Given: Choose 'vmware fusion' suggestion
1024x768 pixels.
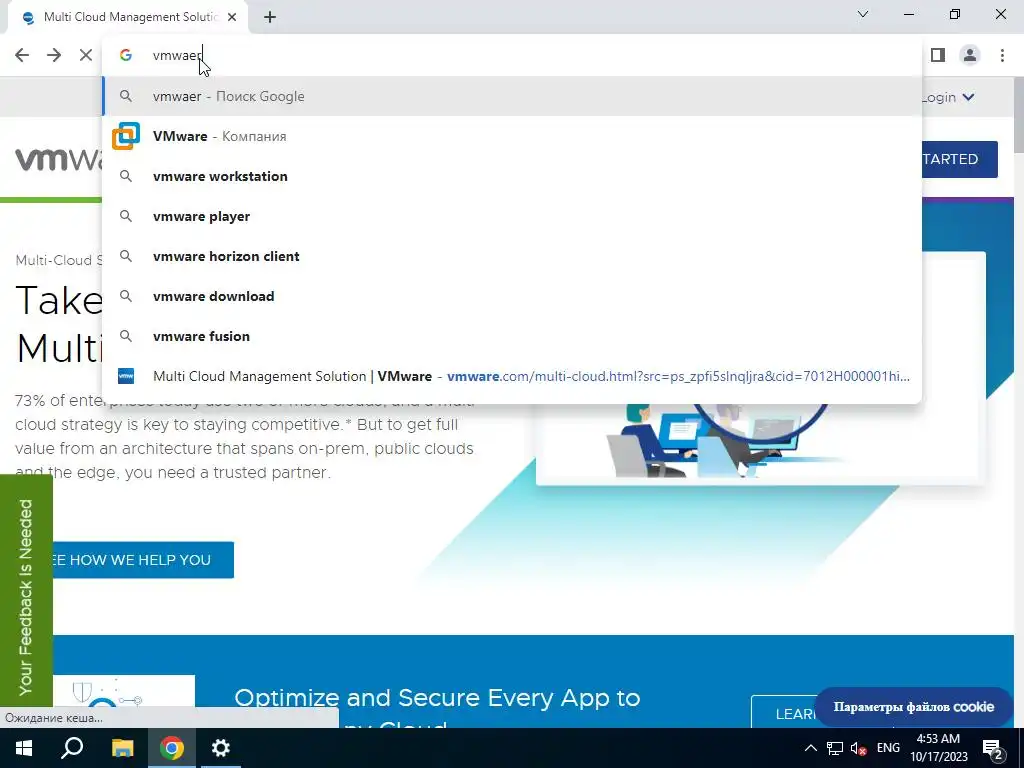Looking at the screenshot, I should tap(512, 336).
